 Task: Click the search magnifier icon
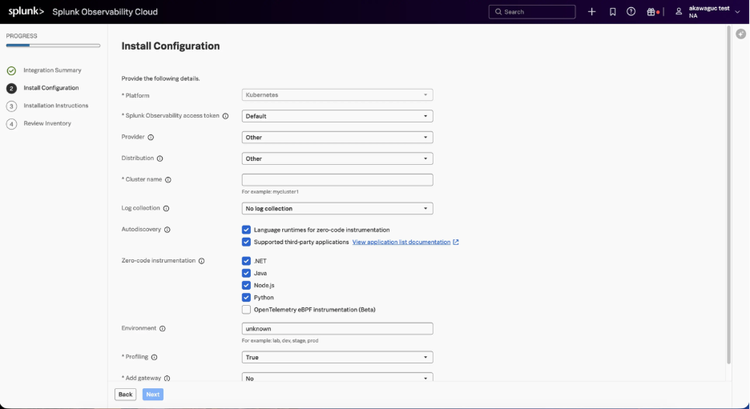(498, 12)
